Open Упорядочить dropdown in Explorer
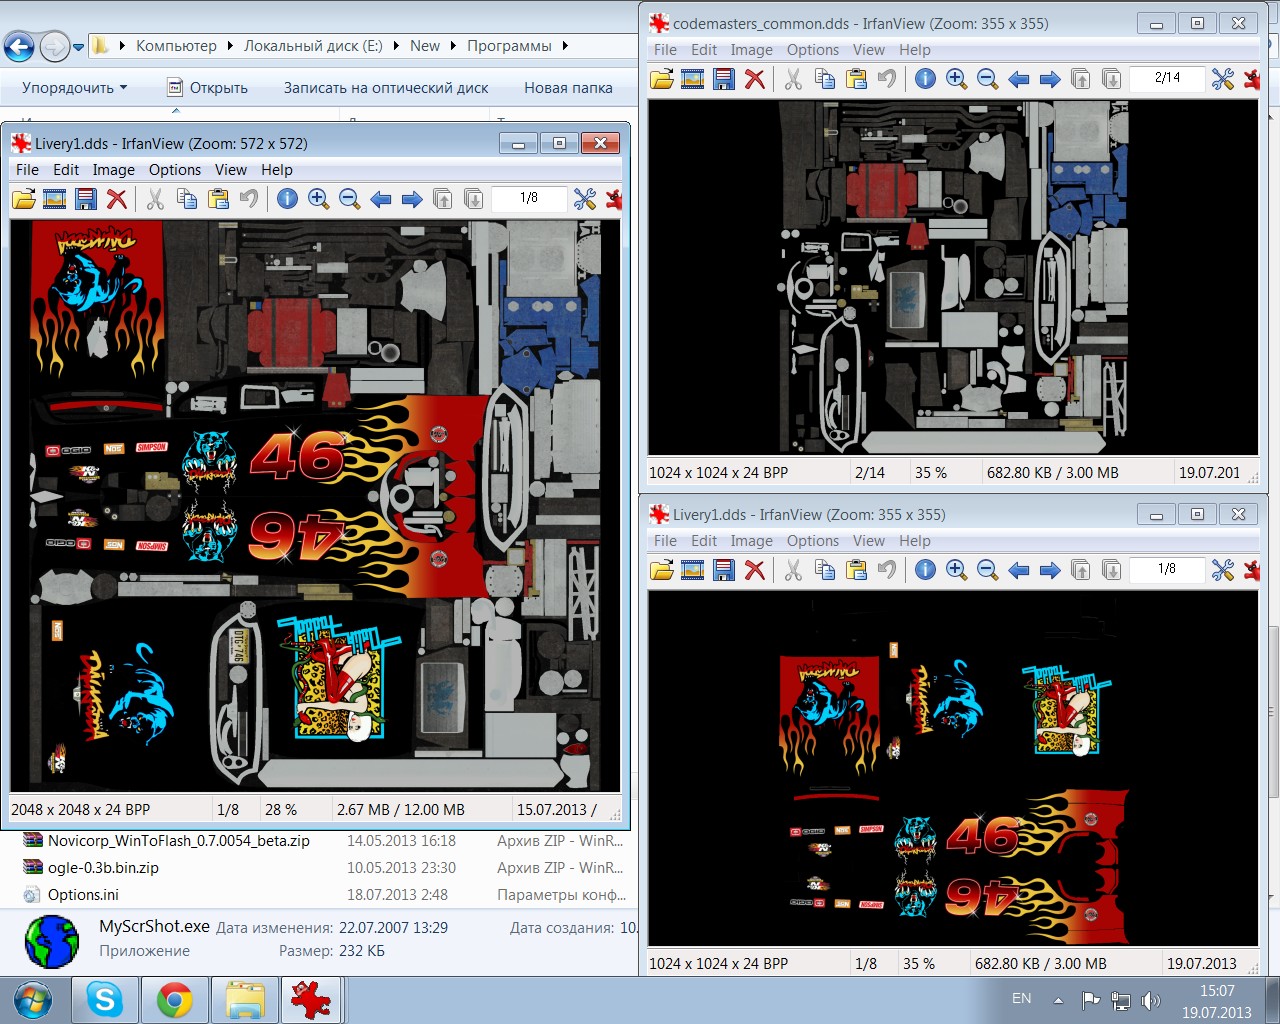Screen dimensions: 1280x1024 75,88
